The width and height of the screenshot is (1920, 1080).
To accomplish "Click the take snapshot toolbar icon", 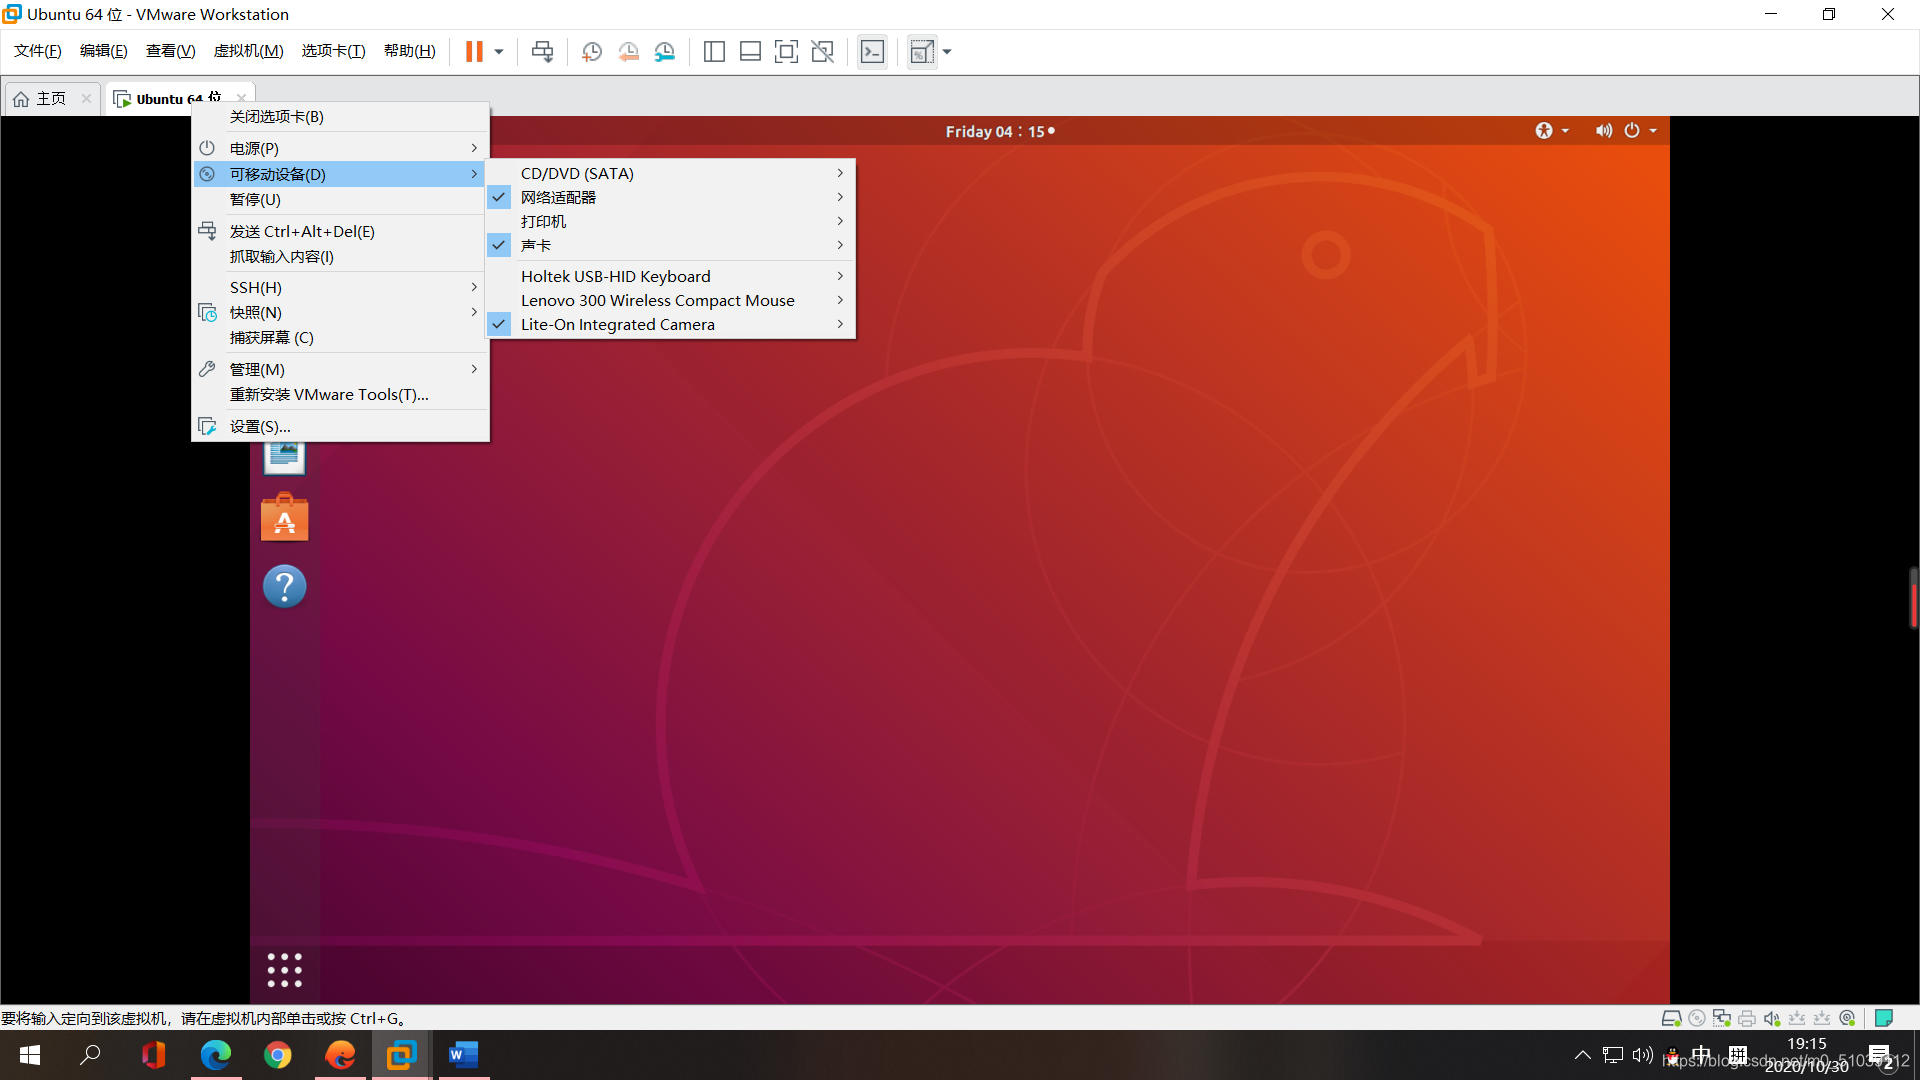I will 592,52.
